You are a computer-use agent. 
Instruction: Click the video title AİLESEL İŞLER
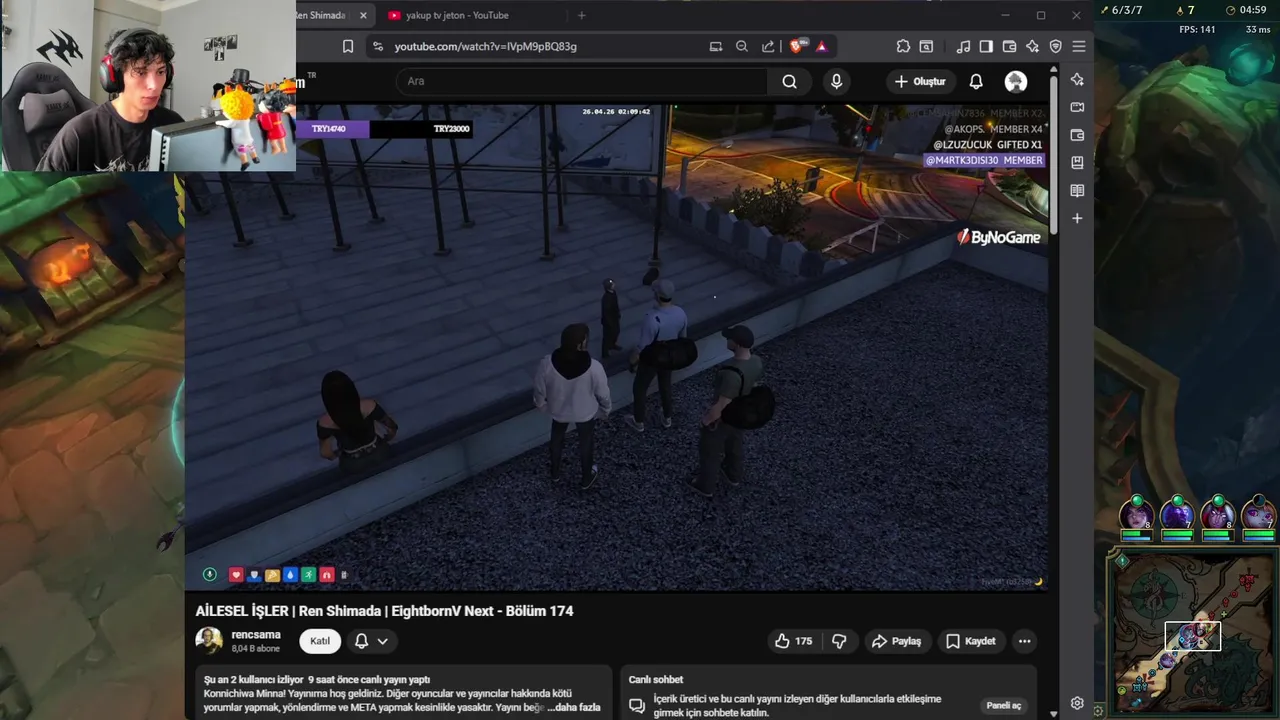384,611
